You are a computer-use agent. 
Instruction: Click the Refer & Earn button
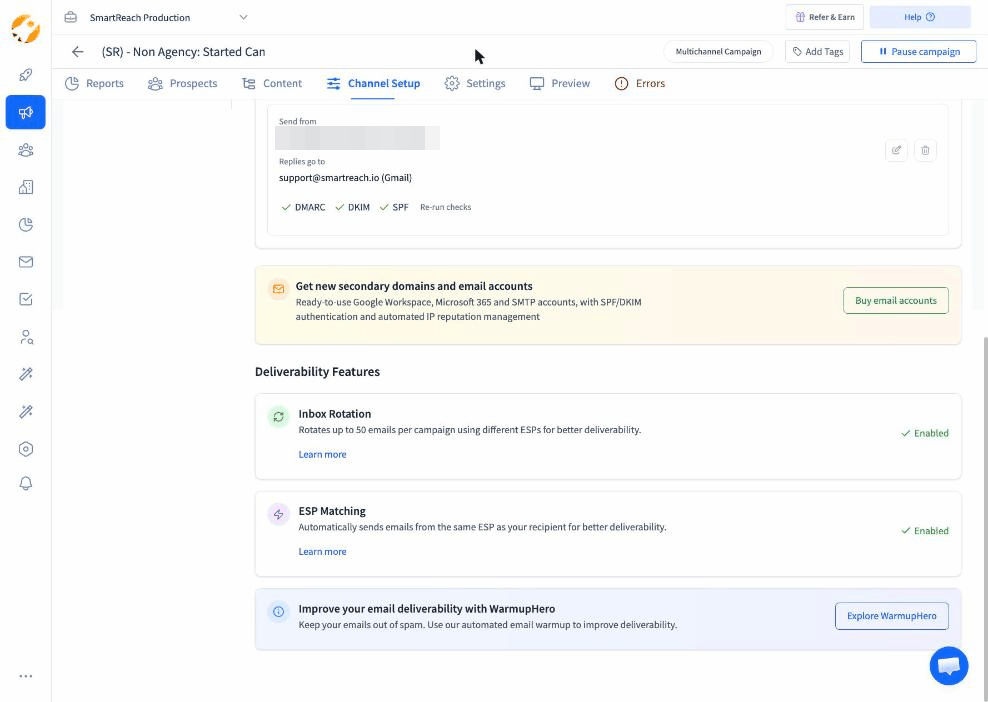825,17
